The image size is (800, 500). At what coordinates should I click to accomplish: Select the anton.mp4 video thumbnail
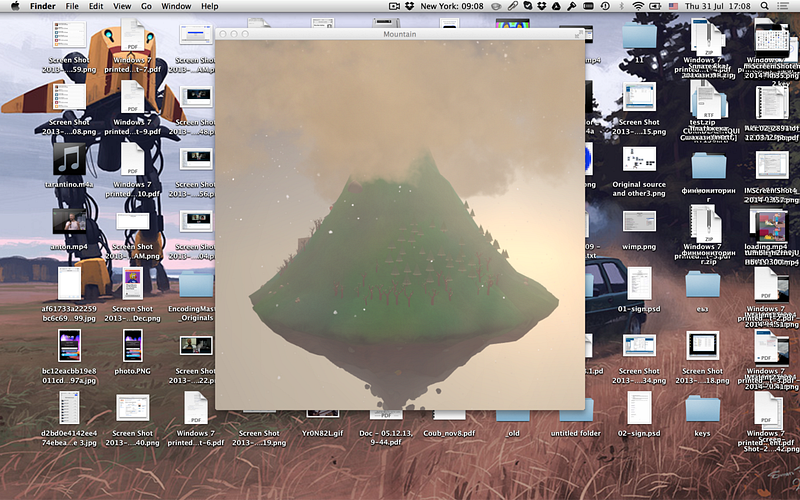click(69, 221)
